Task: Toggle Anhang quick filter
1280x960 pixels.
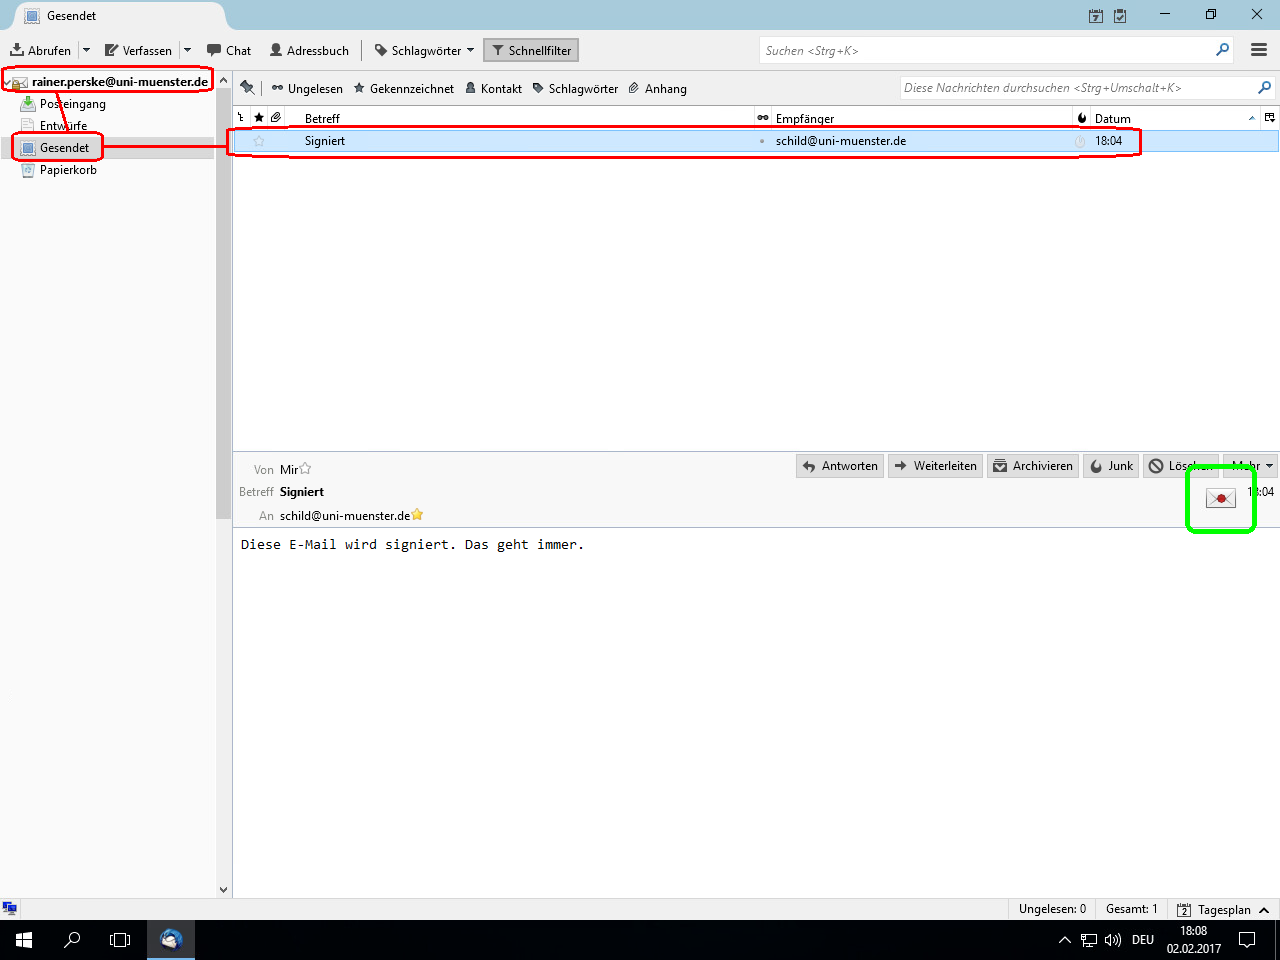Action: [x=657, y=88]
